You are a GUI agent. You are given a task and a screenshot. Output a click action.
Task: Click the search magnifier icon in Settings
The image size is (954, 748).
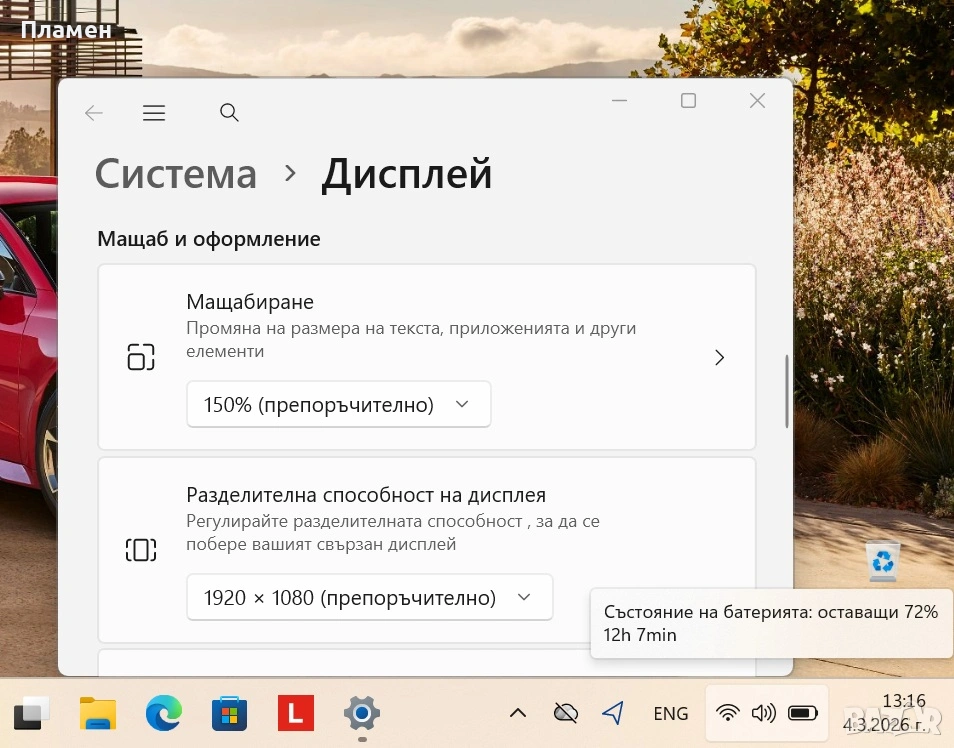click(229, 113)
